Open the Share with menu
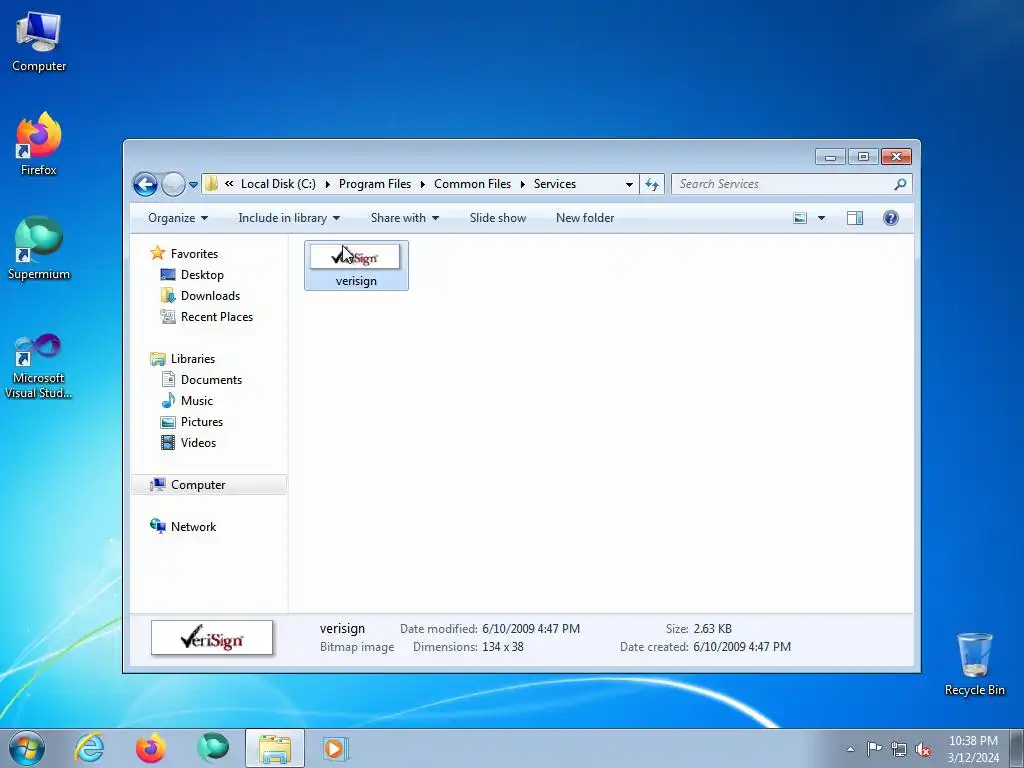This screenshot has width=1024, height=768. coord(405,218)
